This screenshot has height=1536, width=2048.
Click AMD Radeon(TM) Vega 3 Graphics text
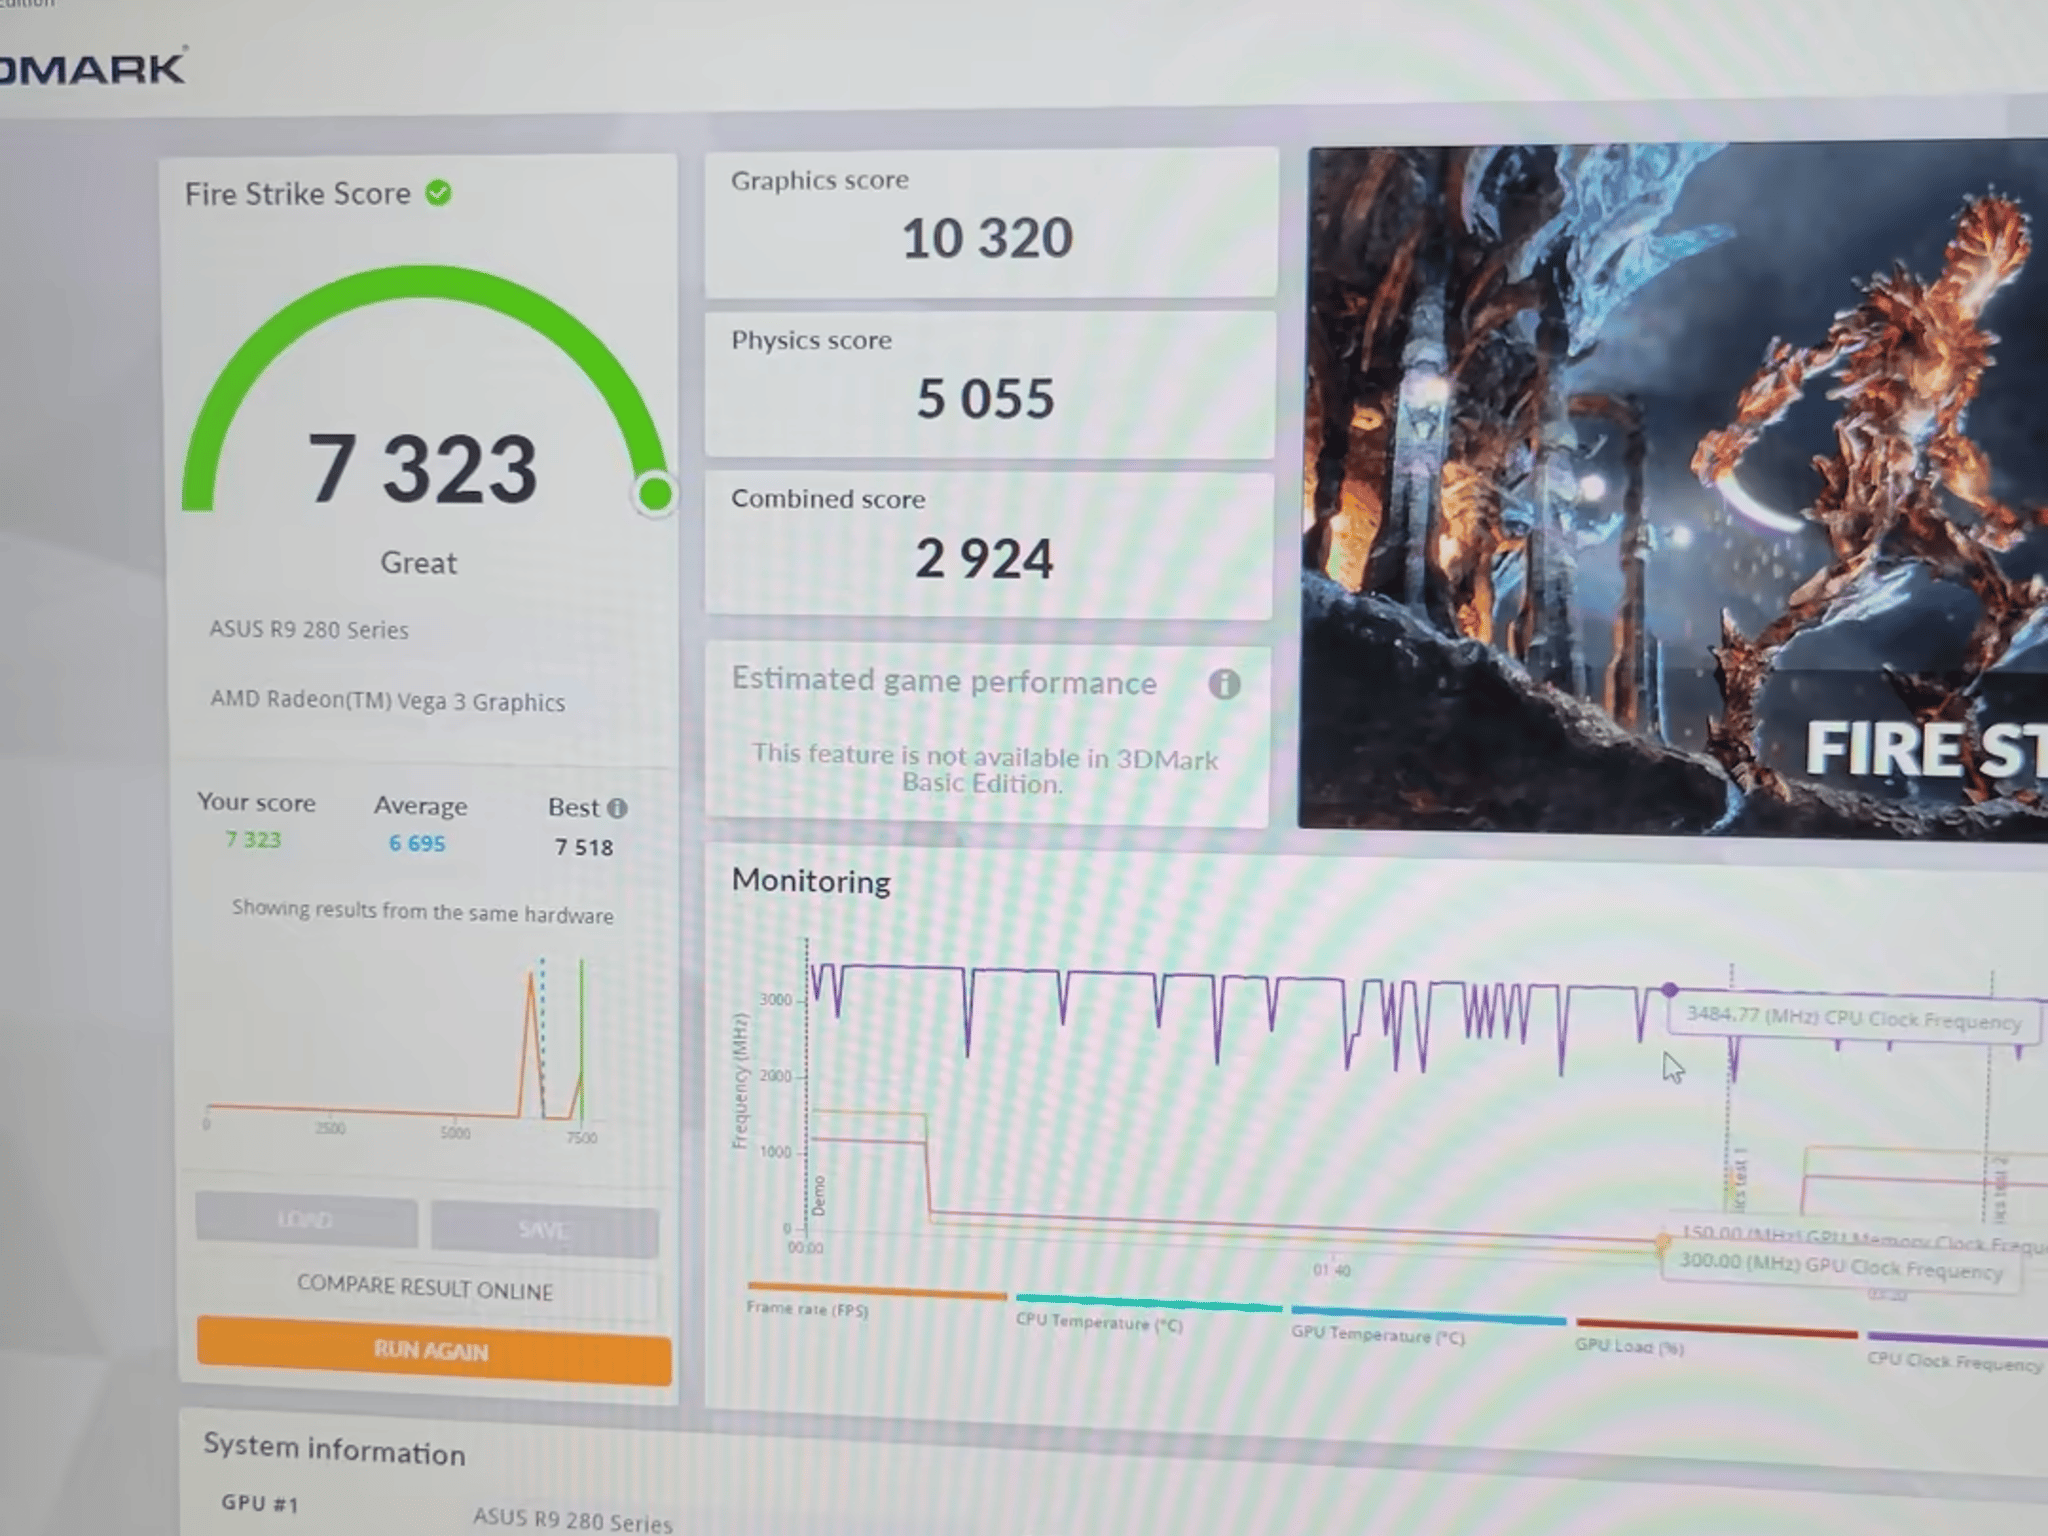[x=387, y=700]
